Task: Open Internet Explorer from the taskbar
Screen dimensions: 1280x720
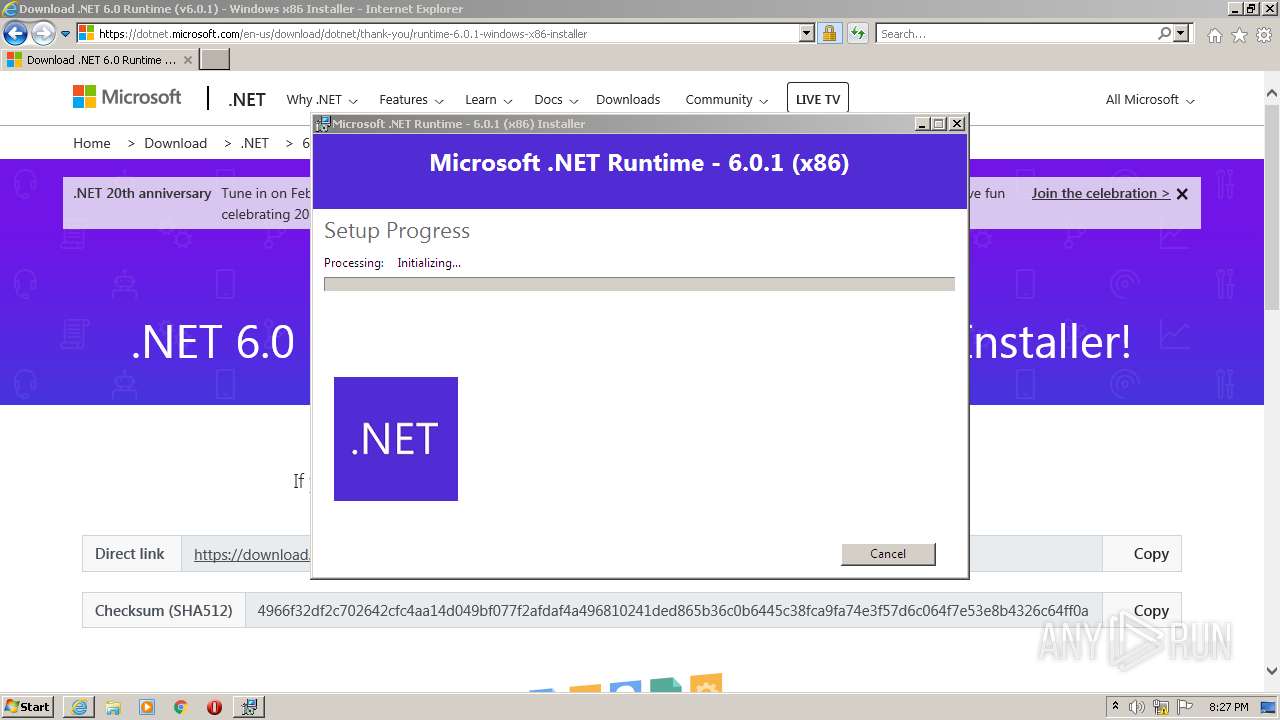Action: coord(79,707)
